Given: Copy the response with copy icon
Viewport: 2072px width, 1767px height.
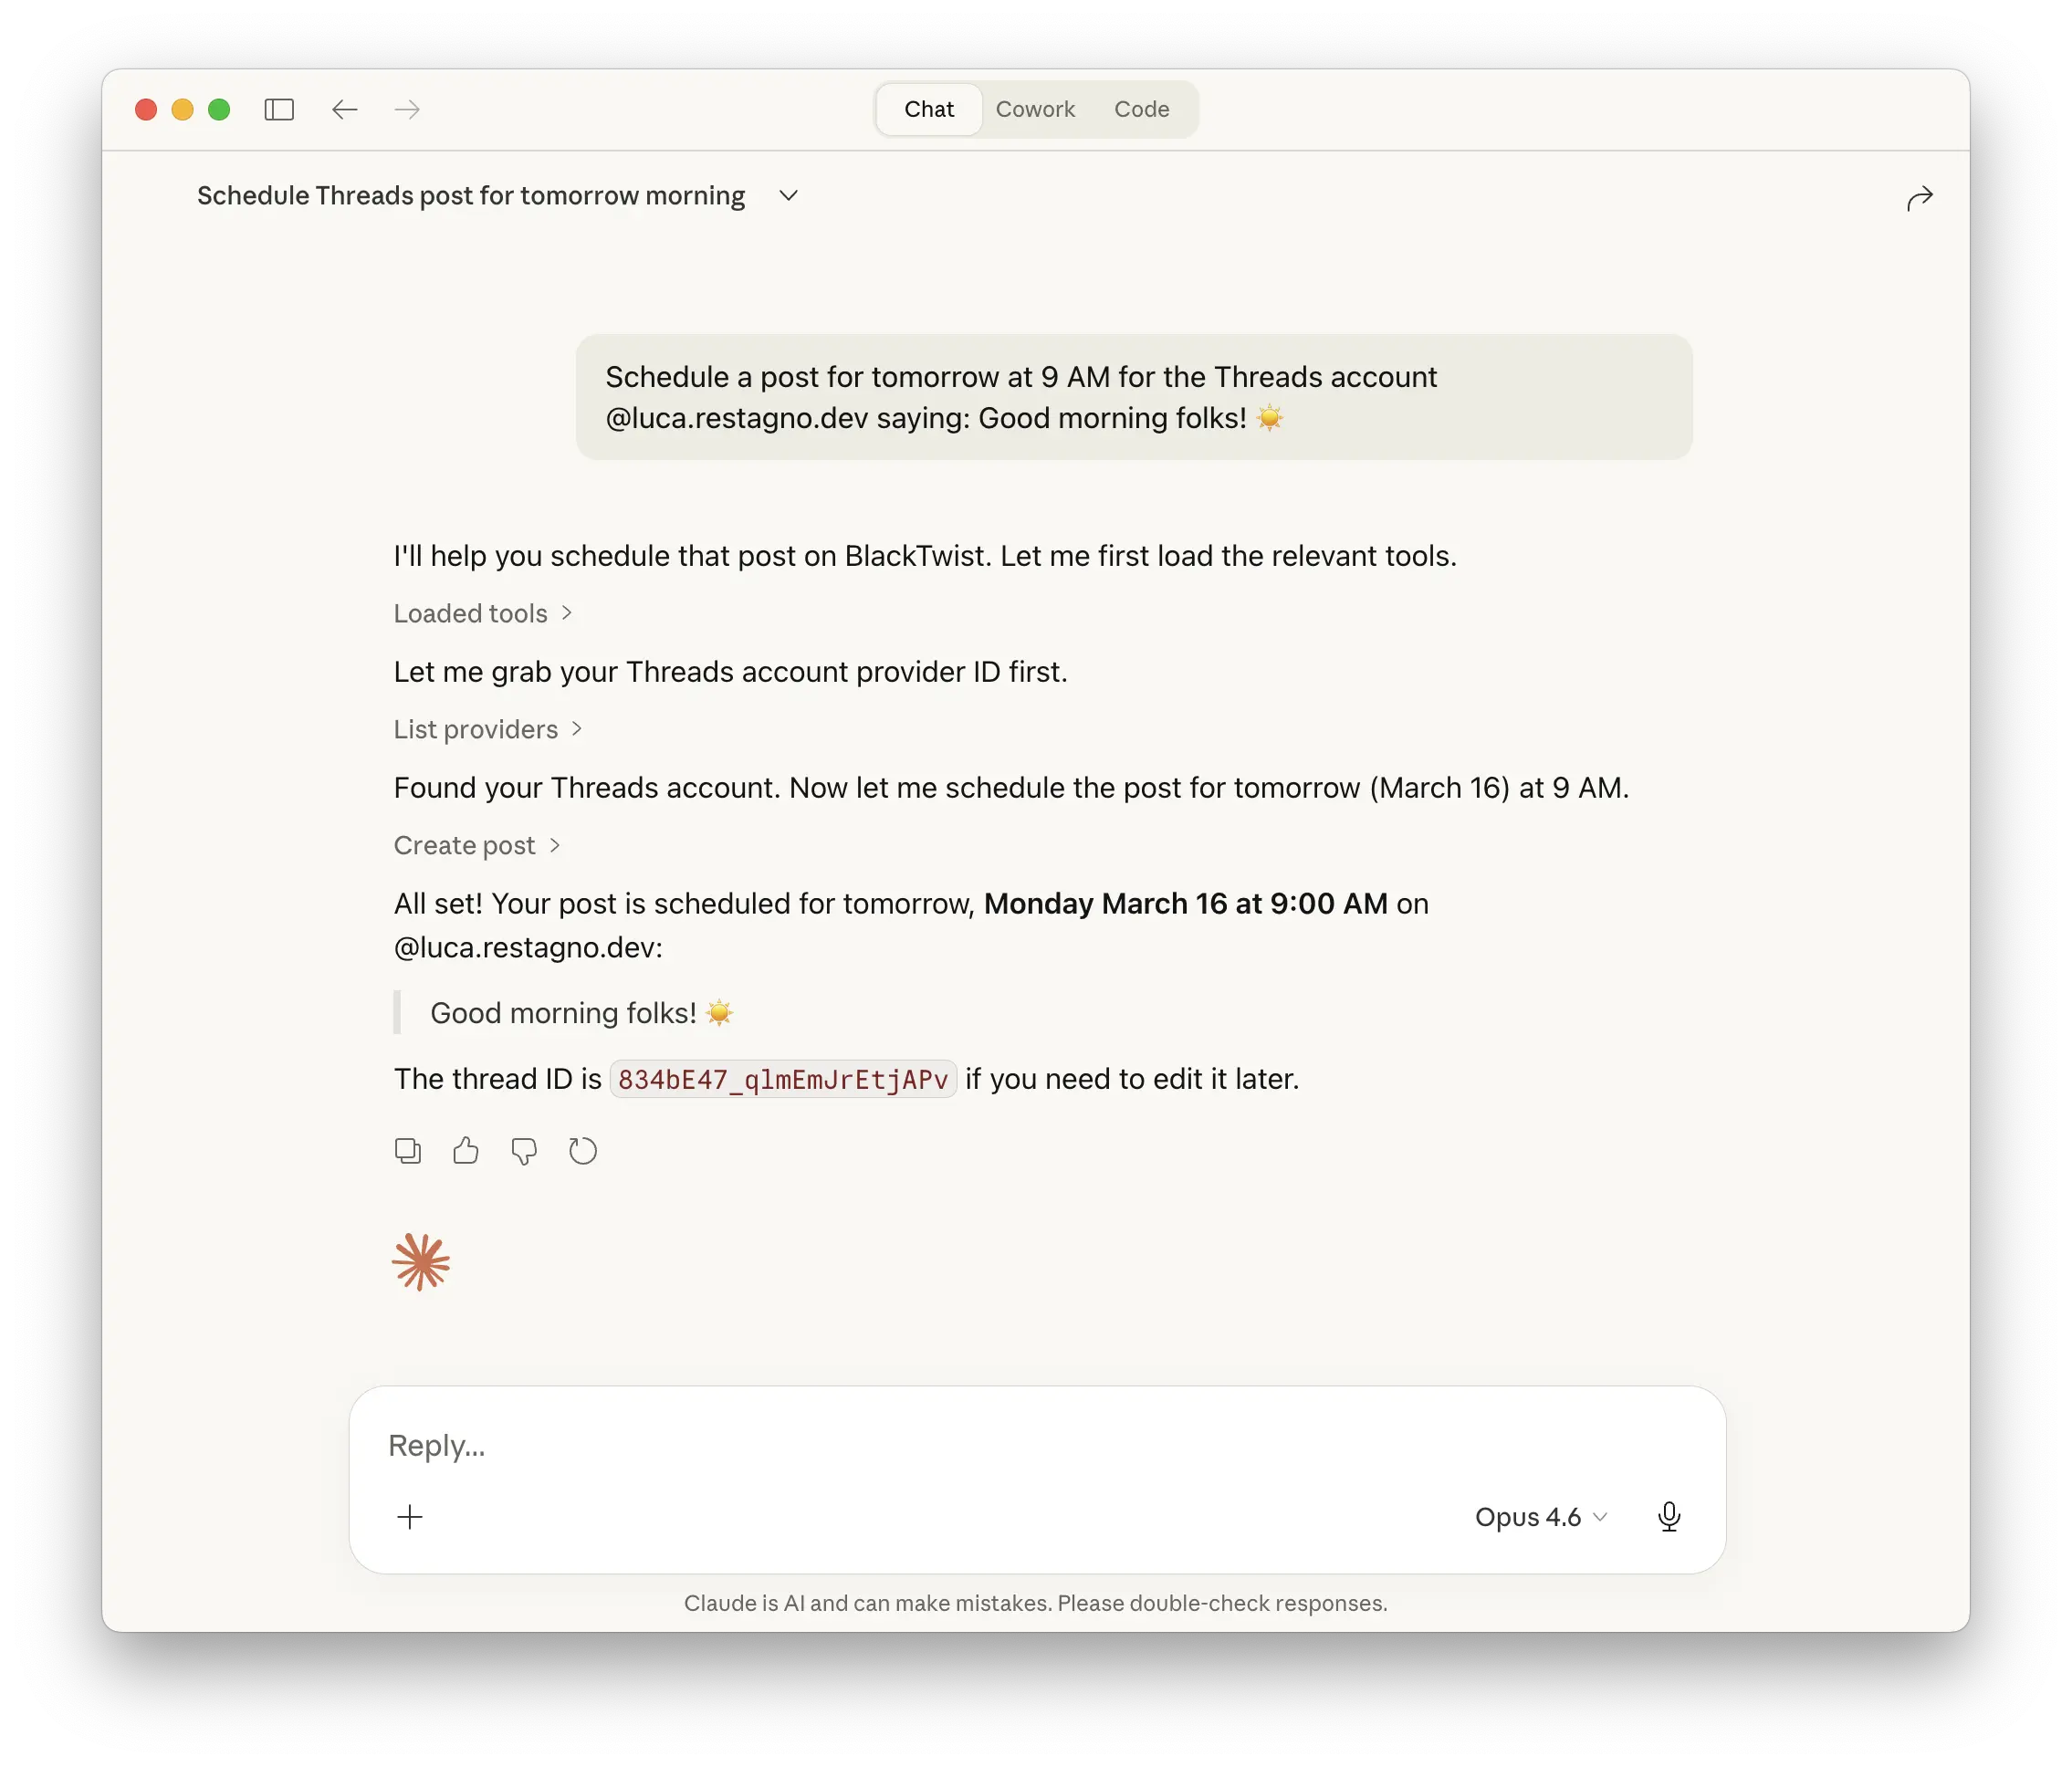Looking at the screenshot, I should tap(407, 1151).
